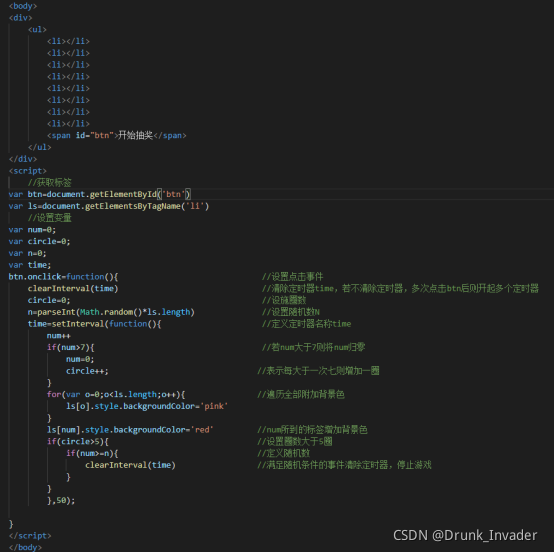Click the opening <body> tag line
The width and height of the screenshot is (554, 553).
23,6
